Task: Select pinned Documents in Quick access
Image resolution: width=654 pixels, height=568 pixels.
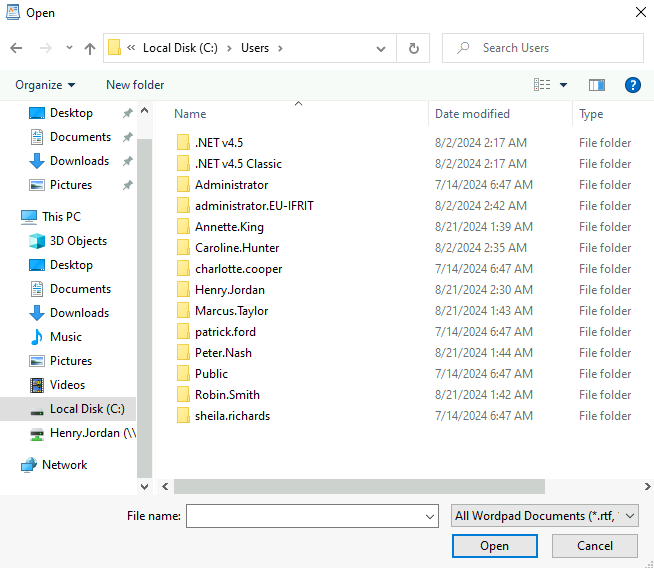Action: 80,137
